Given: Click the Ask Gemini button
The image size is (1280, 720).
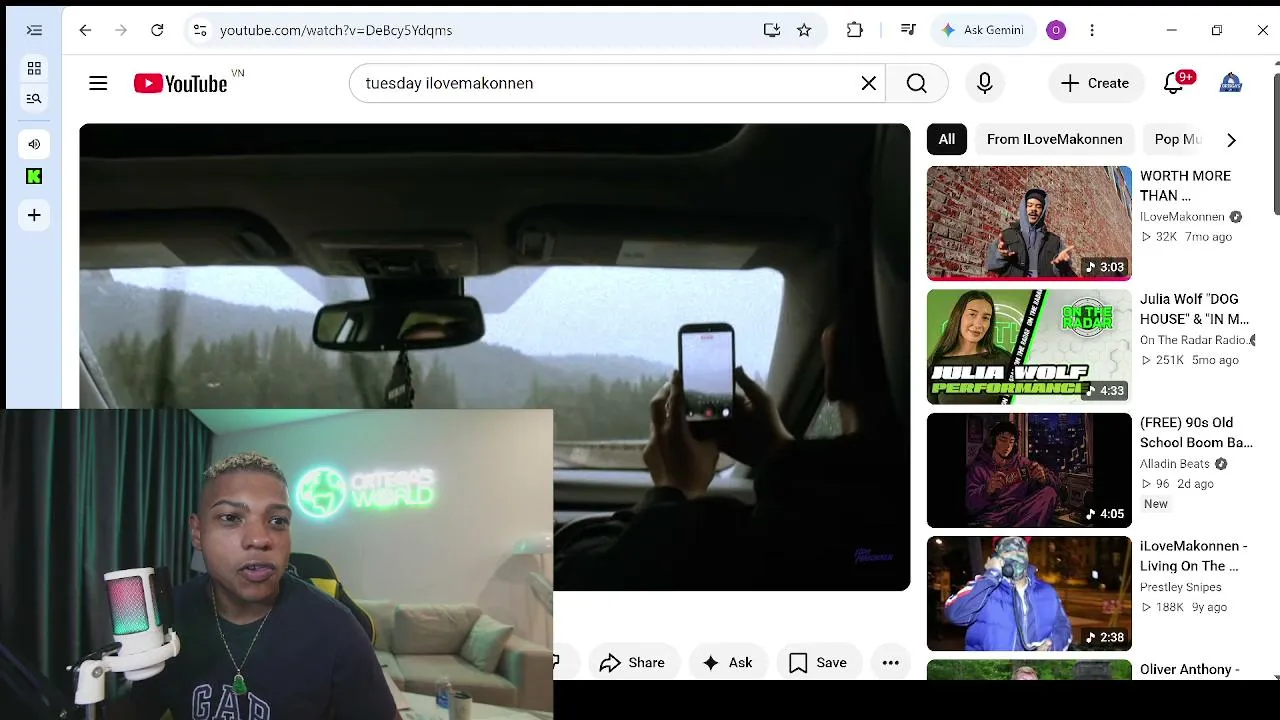Looking at the screenshot, I should 982,30.
